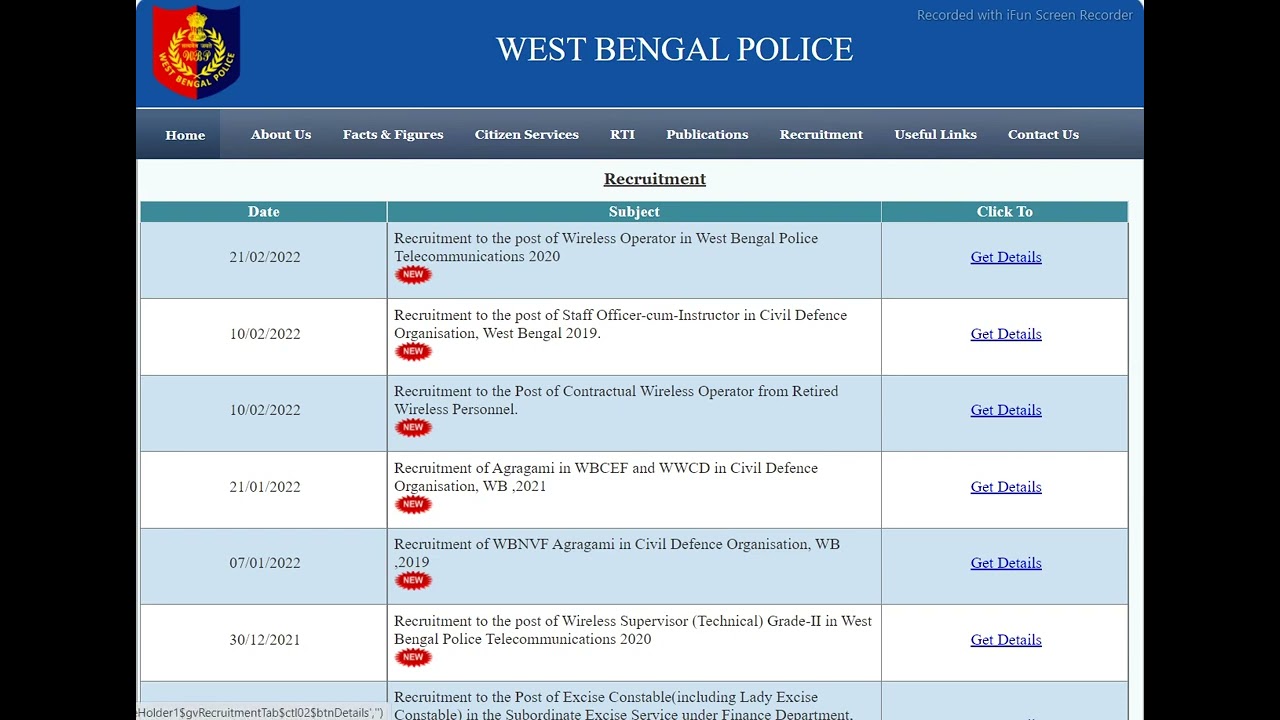Open Facts & Figures menu
1280x720 pixels.
click(393, 134)
